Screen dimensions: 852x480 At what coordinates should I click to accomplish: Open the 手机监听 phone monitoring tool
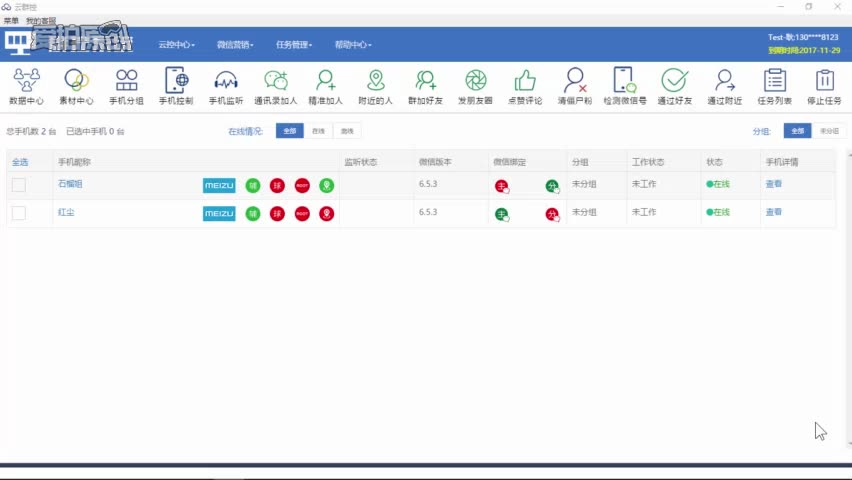tap(226, 86)
